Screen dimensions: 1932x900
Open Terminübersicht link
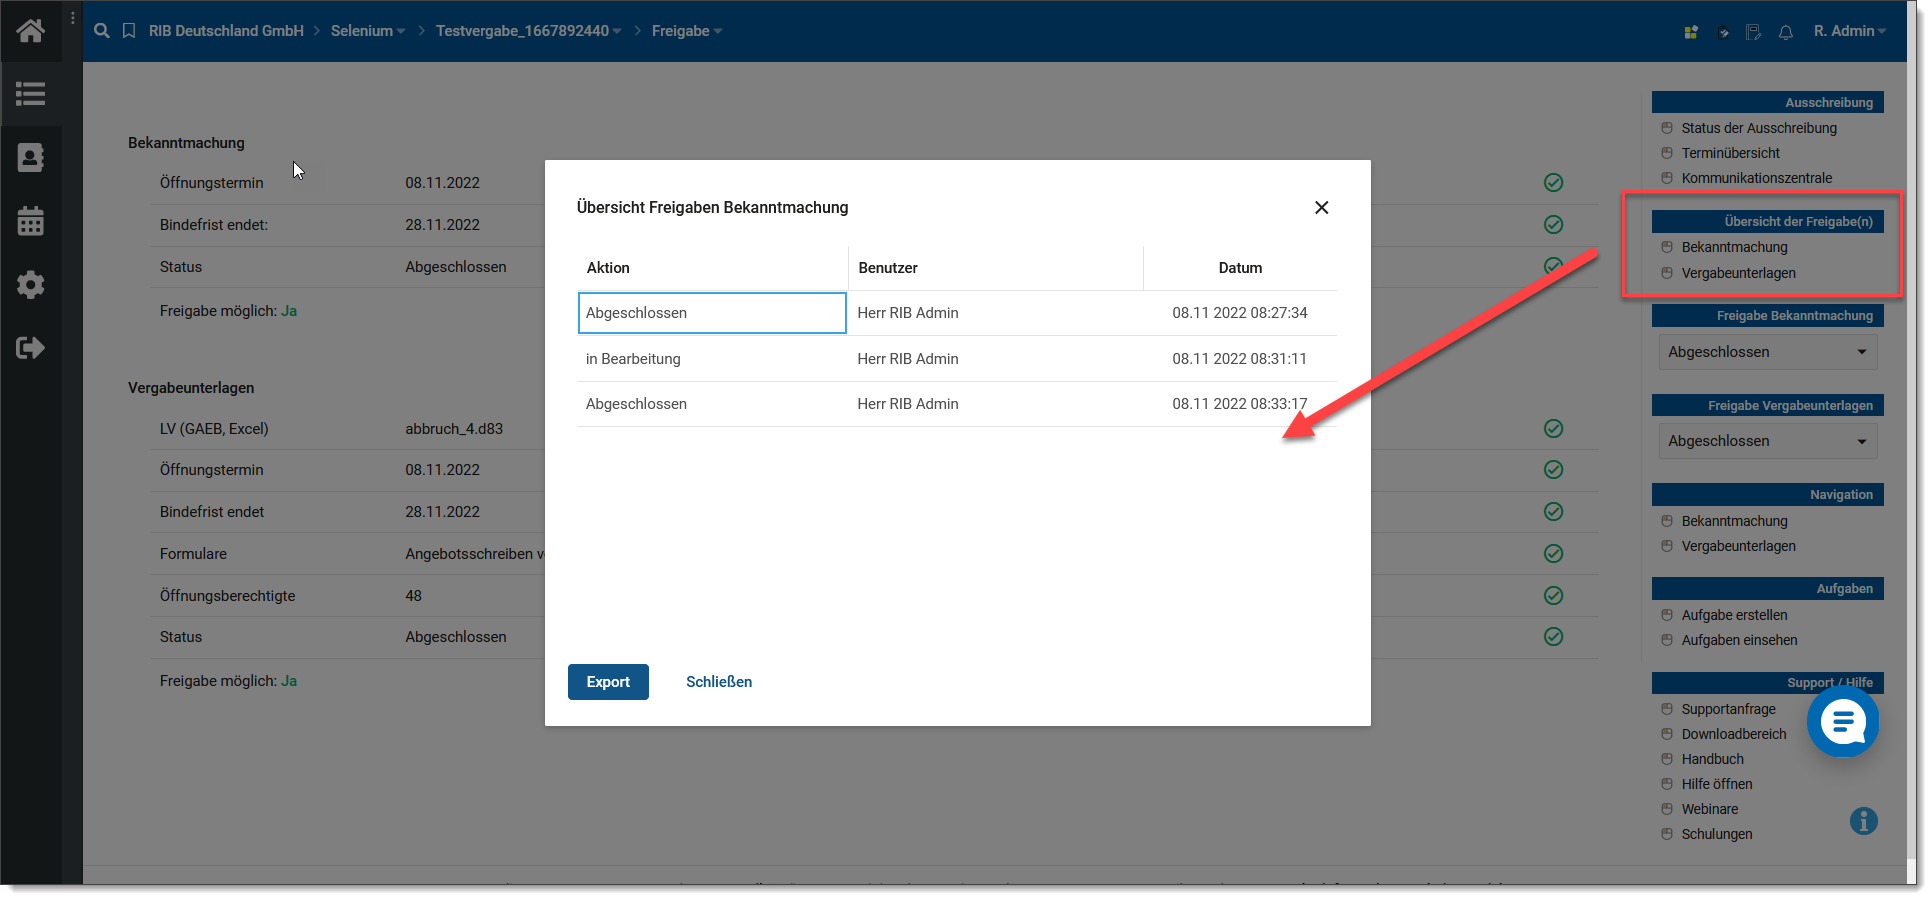click(1731, 153)
